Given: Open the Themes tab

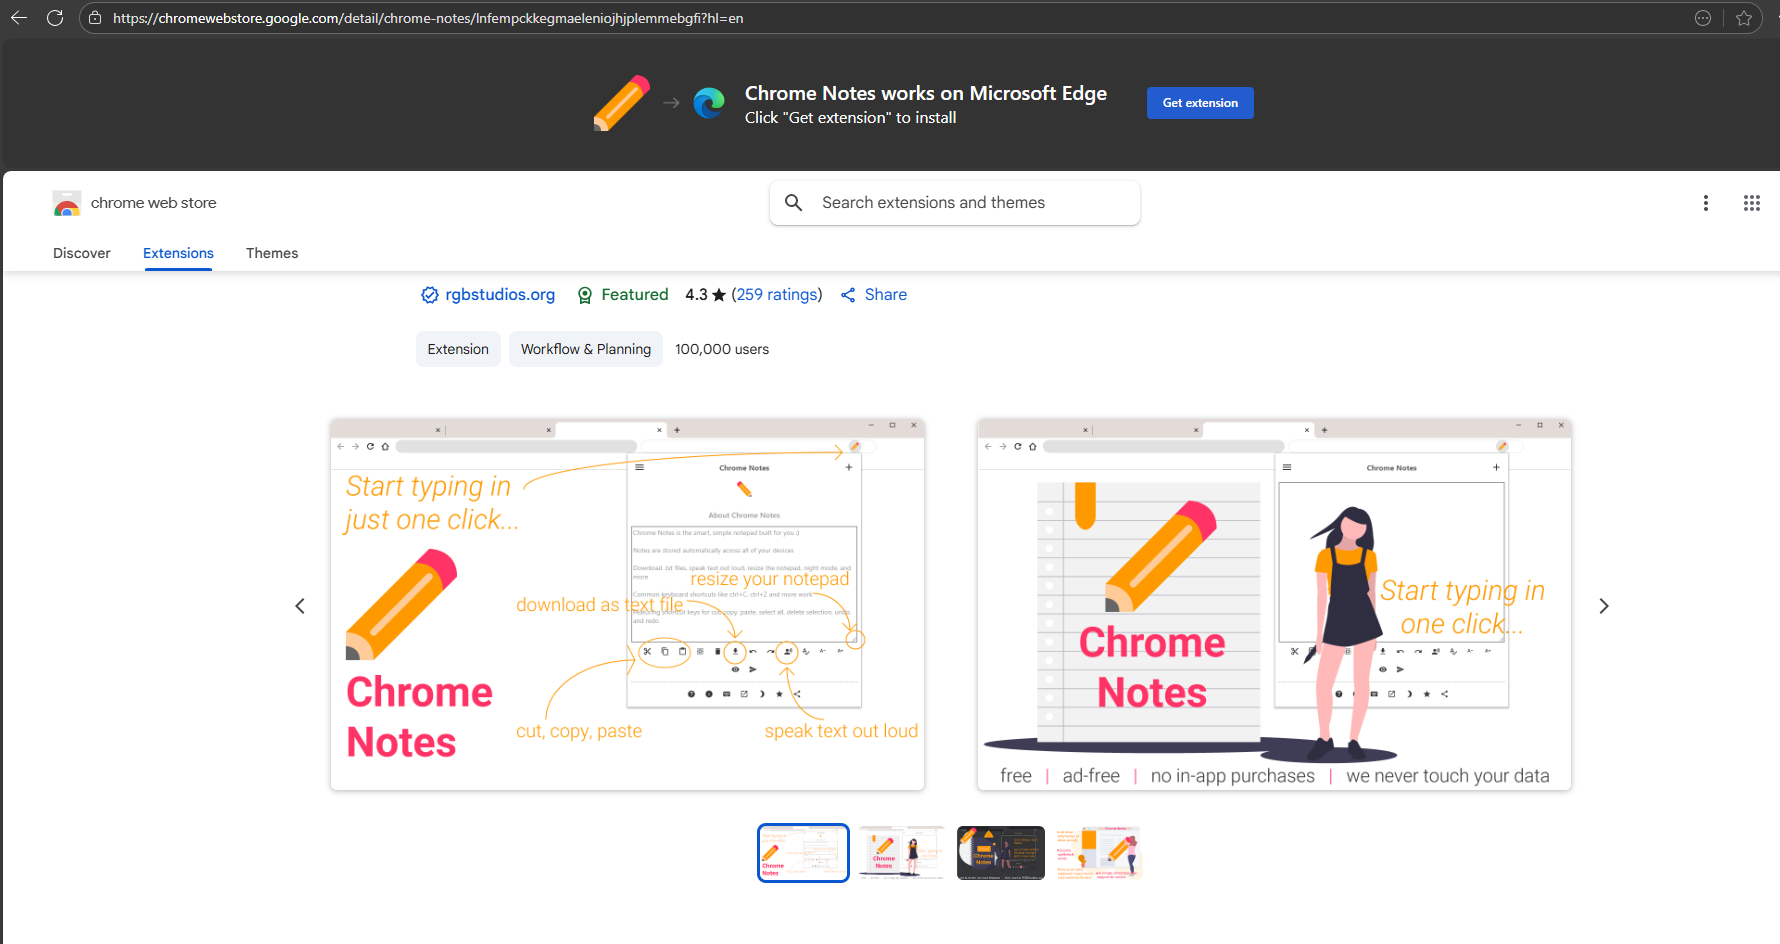Looking at the screenshot, I should tap(272, 253).
